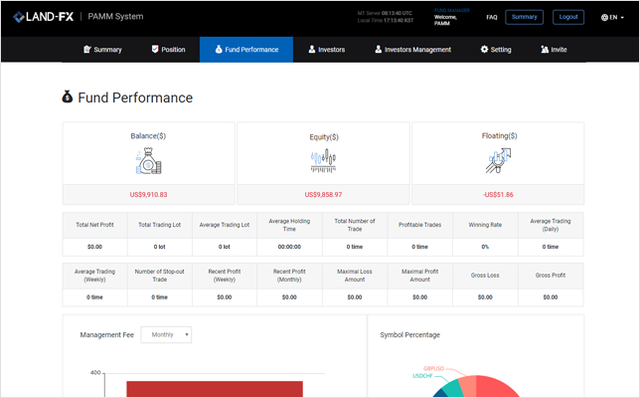Image resolution: width=640 pixels, height=398 pixels.
Task: Click the teal USDCHF pie slice
Action: pos(452,389)
